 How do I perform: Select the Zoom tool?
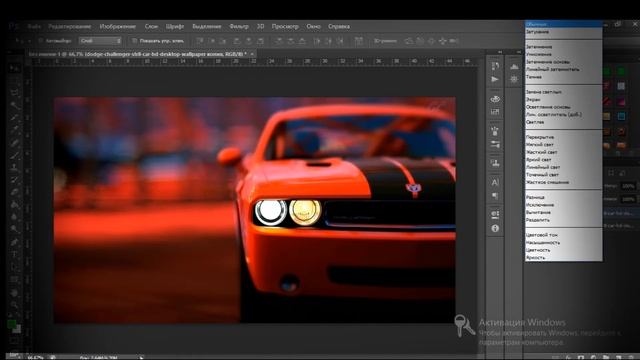coord(15,304)
